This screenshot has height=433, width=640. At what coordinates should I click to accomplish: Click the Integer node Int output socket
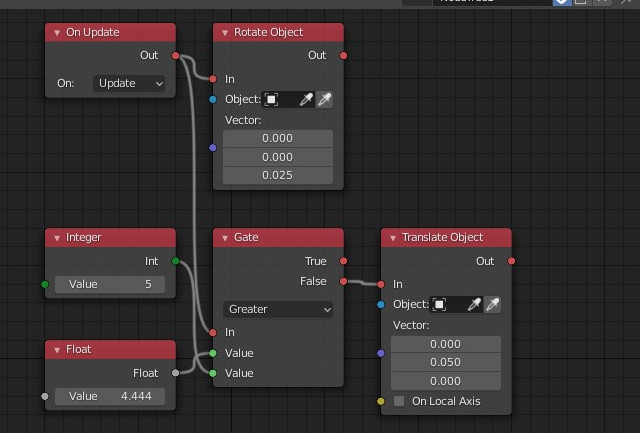click(x=176, y=261)
